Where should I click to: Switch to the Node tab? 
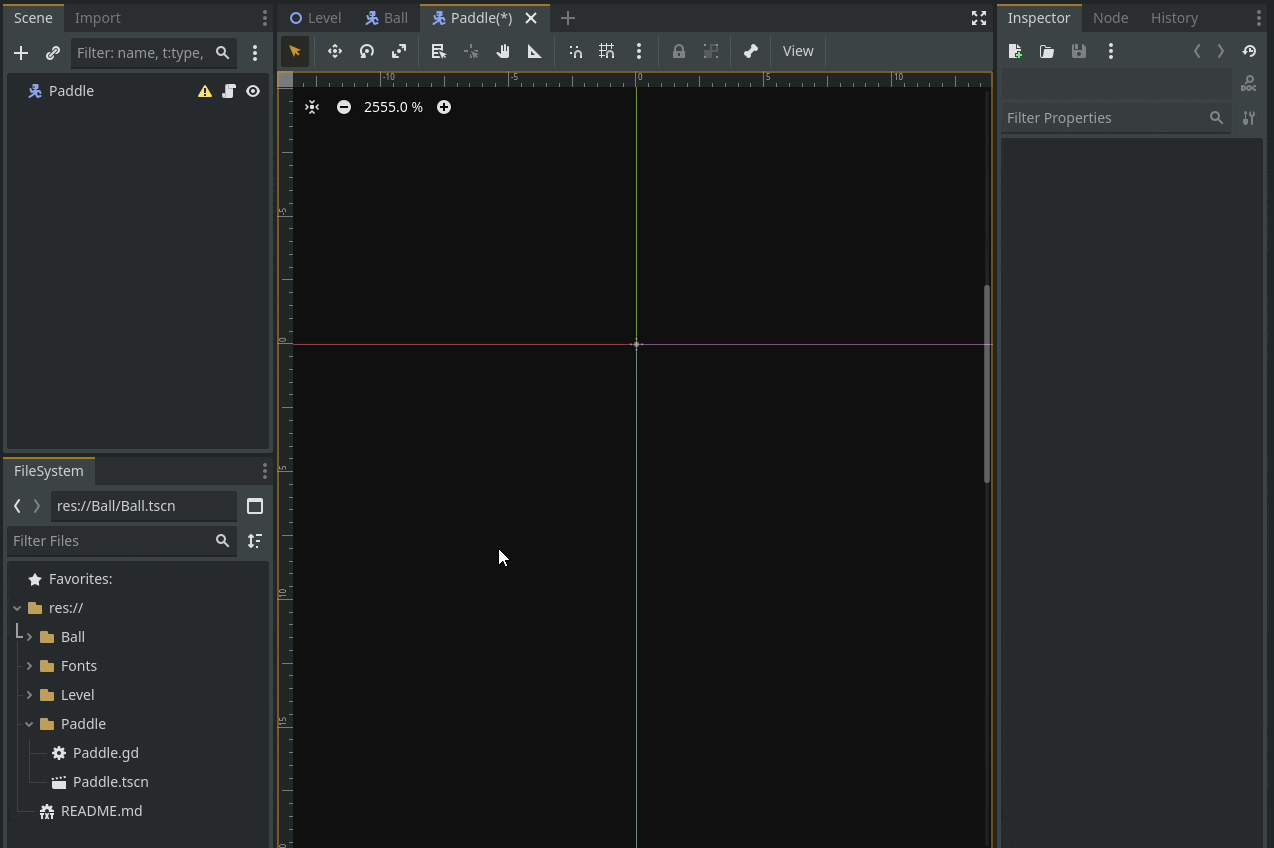click(1110, 18)
